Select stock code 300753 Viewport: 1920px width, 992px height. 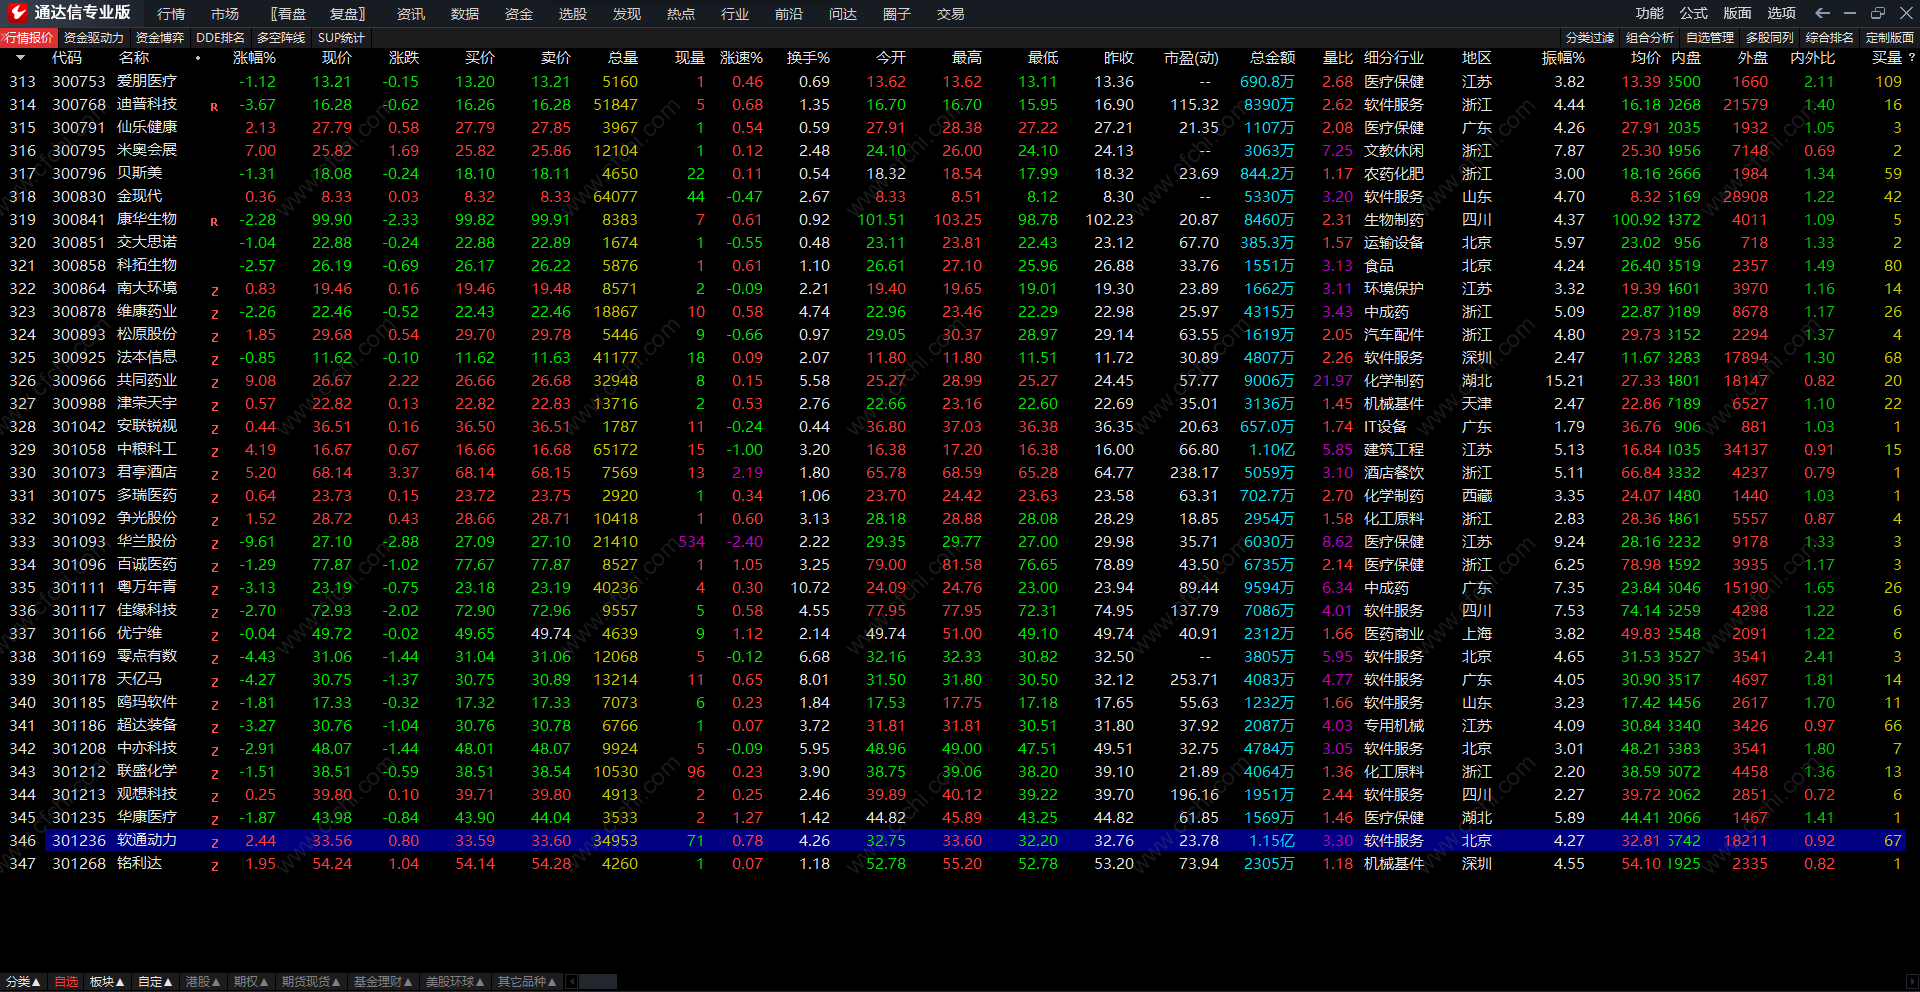tap(79, 82)
